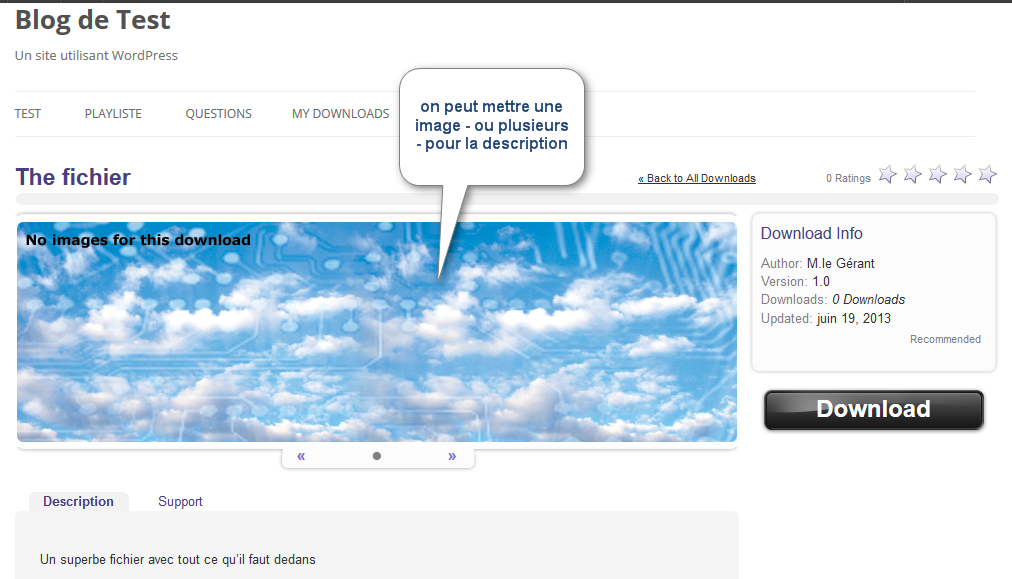Select author name M.le Gérant
The width and height of the screenshot is (1012, 579).
point(840,263)
